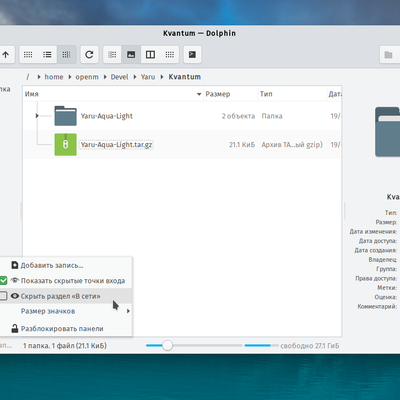400x400 pixels.
Task: Click the 2 объекта size cell
Action: tap(238, 116)
